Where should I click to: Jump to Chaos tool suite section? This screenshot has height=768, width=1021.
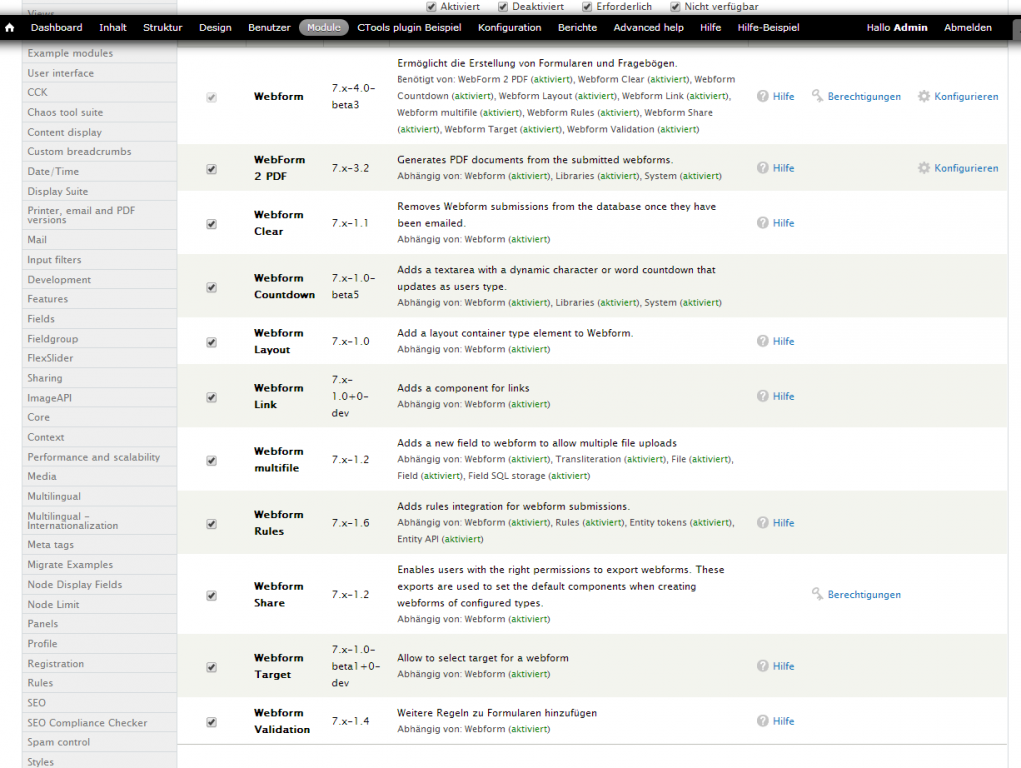point(65,113)
